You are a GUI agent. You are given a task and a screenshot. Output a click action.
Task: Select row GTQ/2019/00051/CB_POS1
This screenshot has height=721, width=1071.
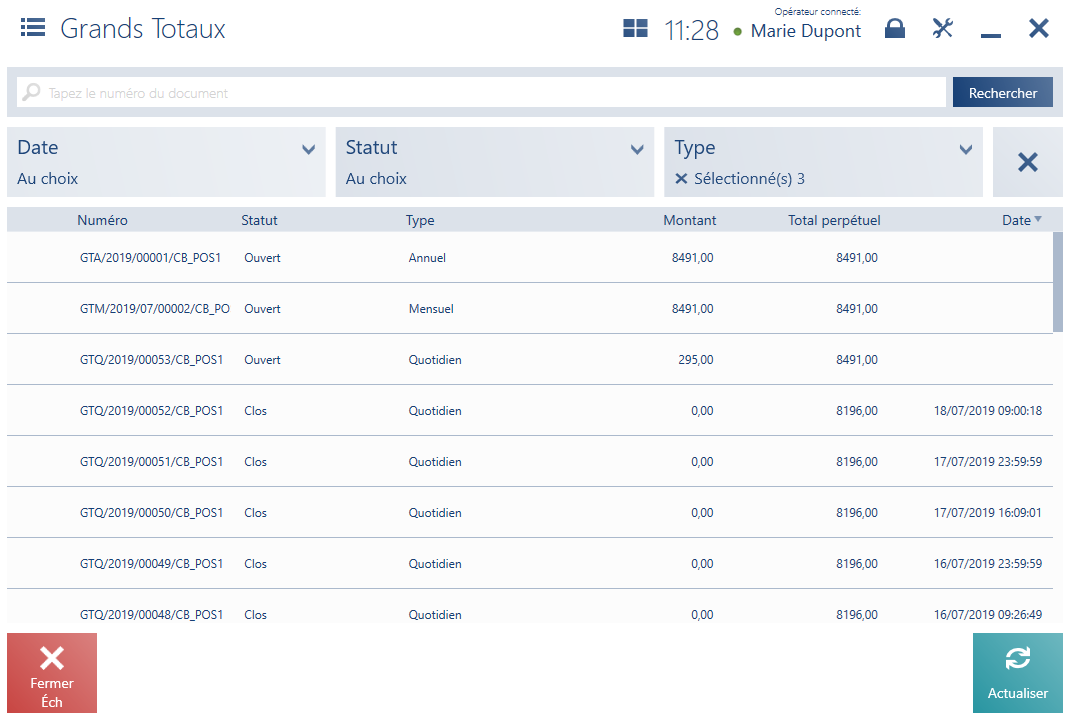pyautogui.click(x=530, y=462)
